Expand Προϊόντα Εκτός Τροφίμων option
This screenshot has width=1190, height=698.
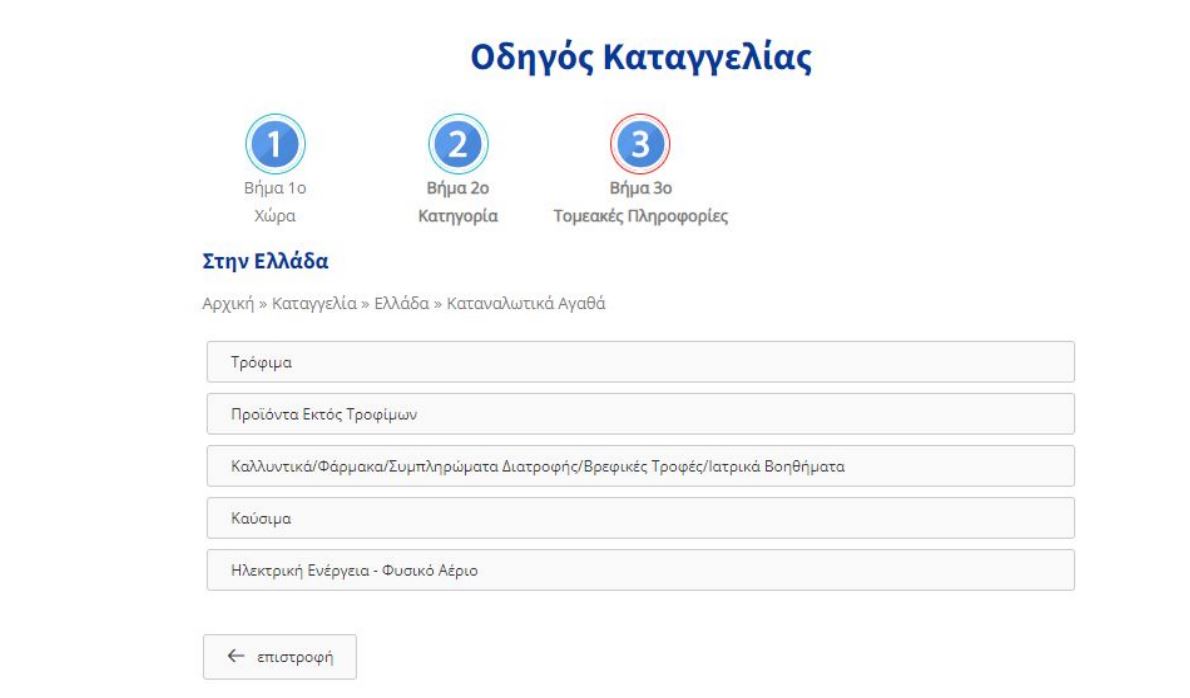640,414
